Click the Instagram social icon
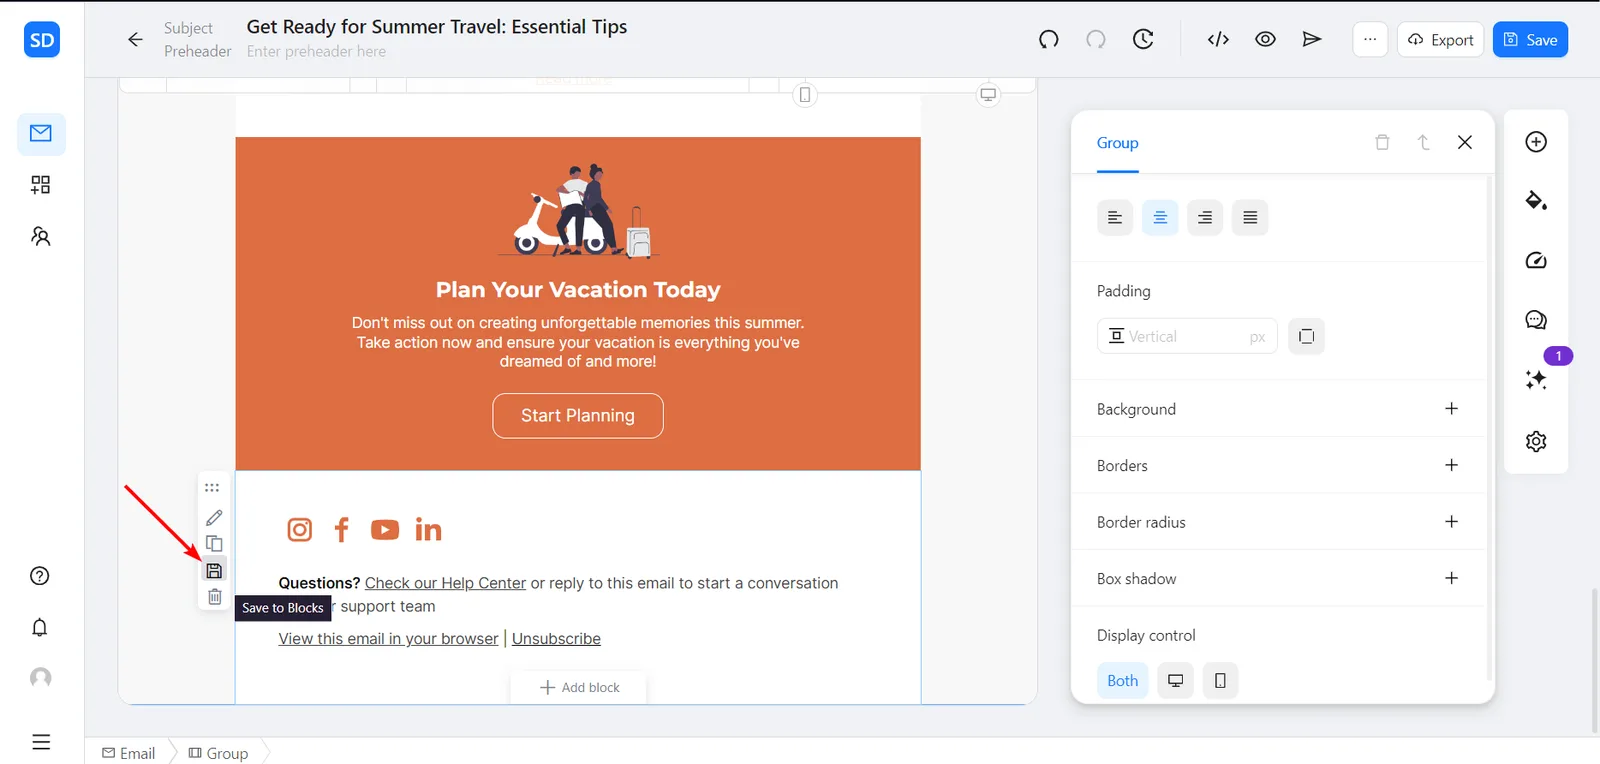Image resolution: width=1600 pixels, height=764 pixels. [300, 529]
